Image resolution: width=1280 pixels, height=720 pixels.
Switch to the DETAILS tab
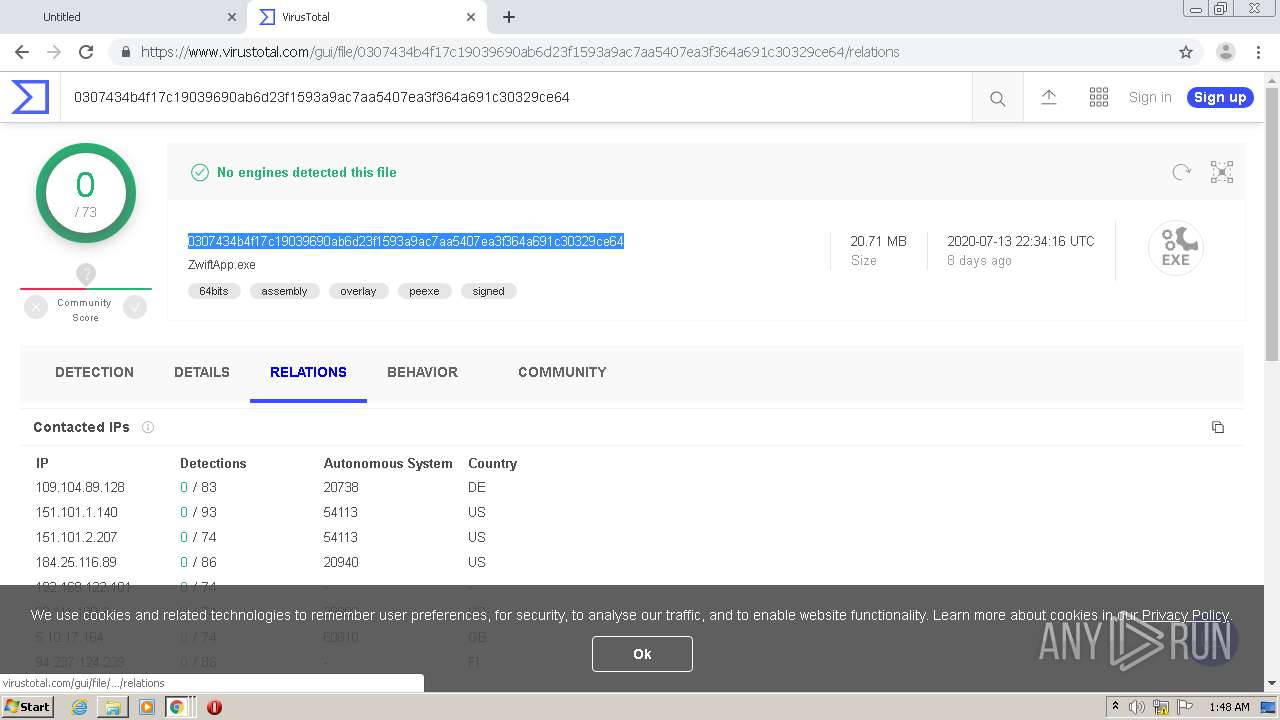click(x=202, y=372)
